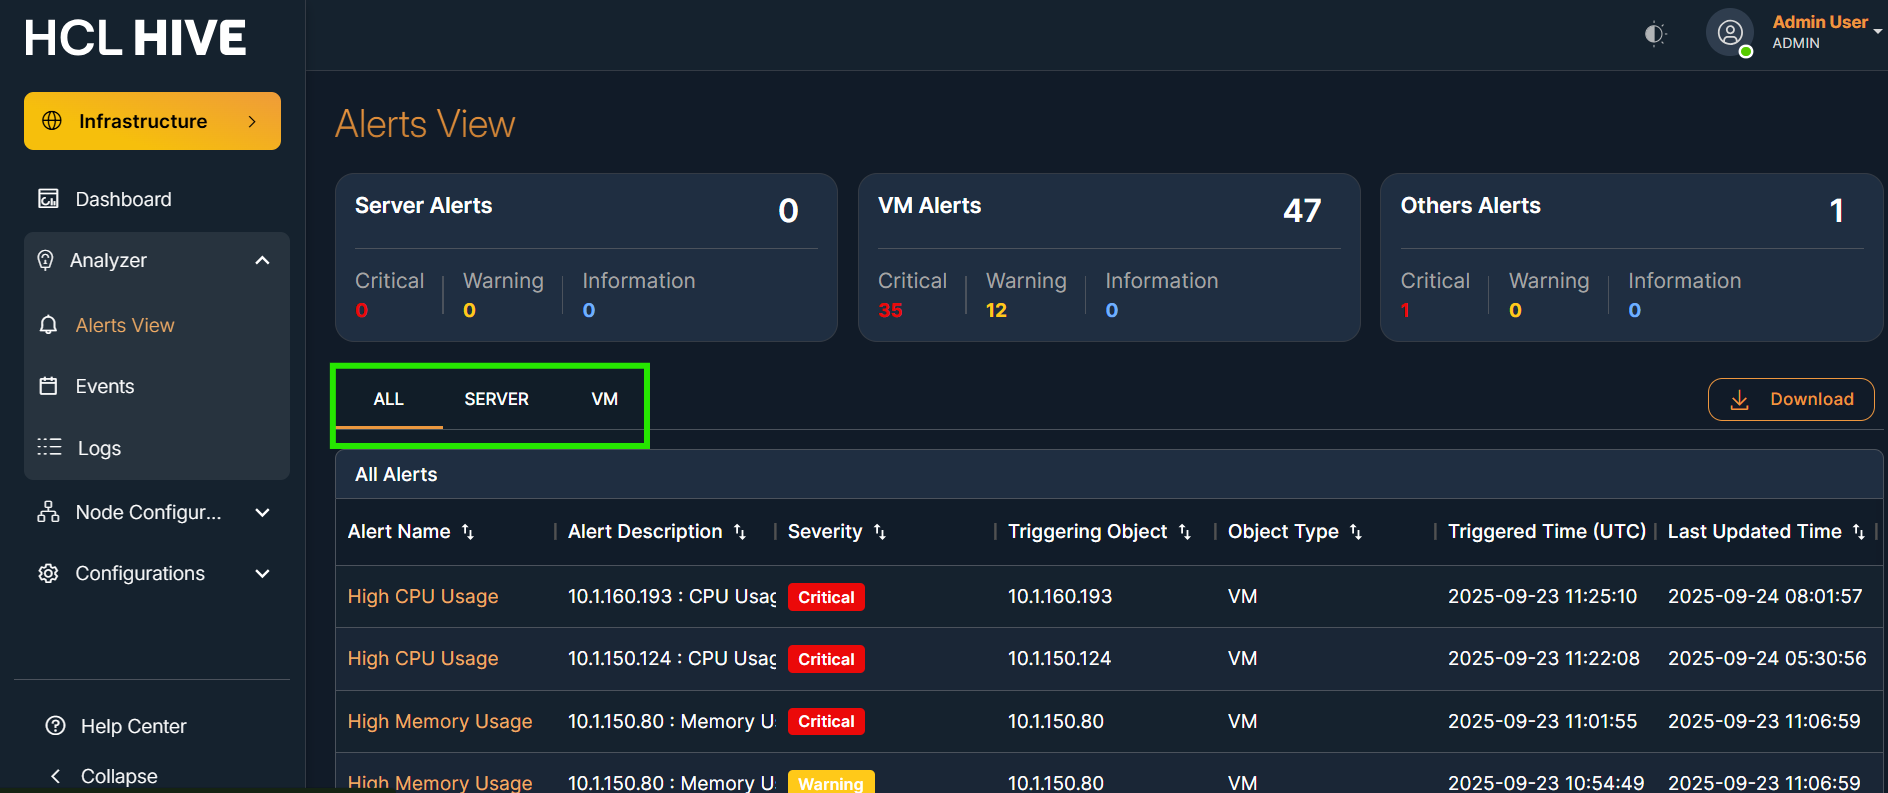Sort table by Alert Name column
The width and height of the screenshot is (1888, 793).
coord(468,532)
